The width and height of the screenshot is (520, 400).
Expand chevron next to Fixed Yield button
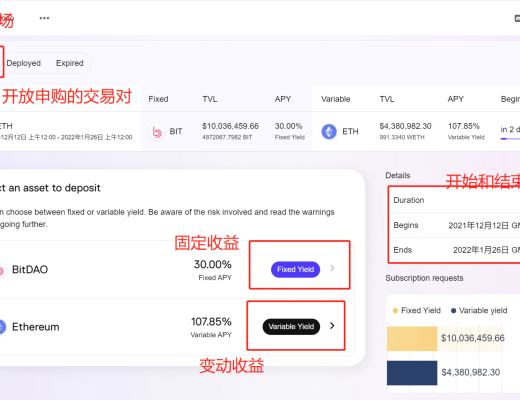332,268
